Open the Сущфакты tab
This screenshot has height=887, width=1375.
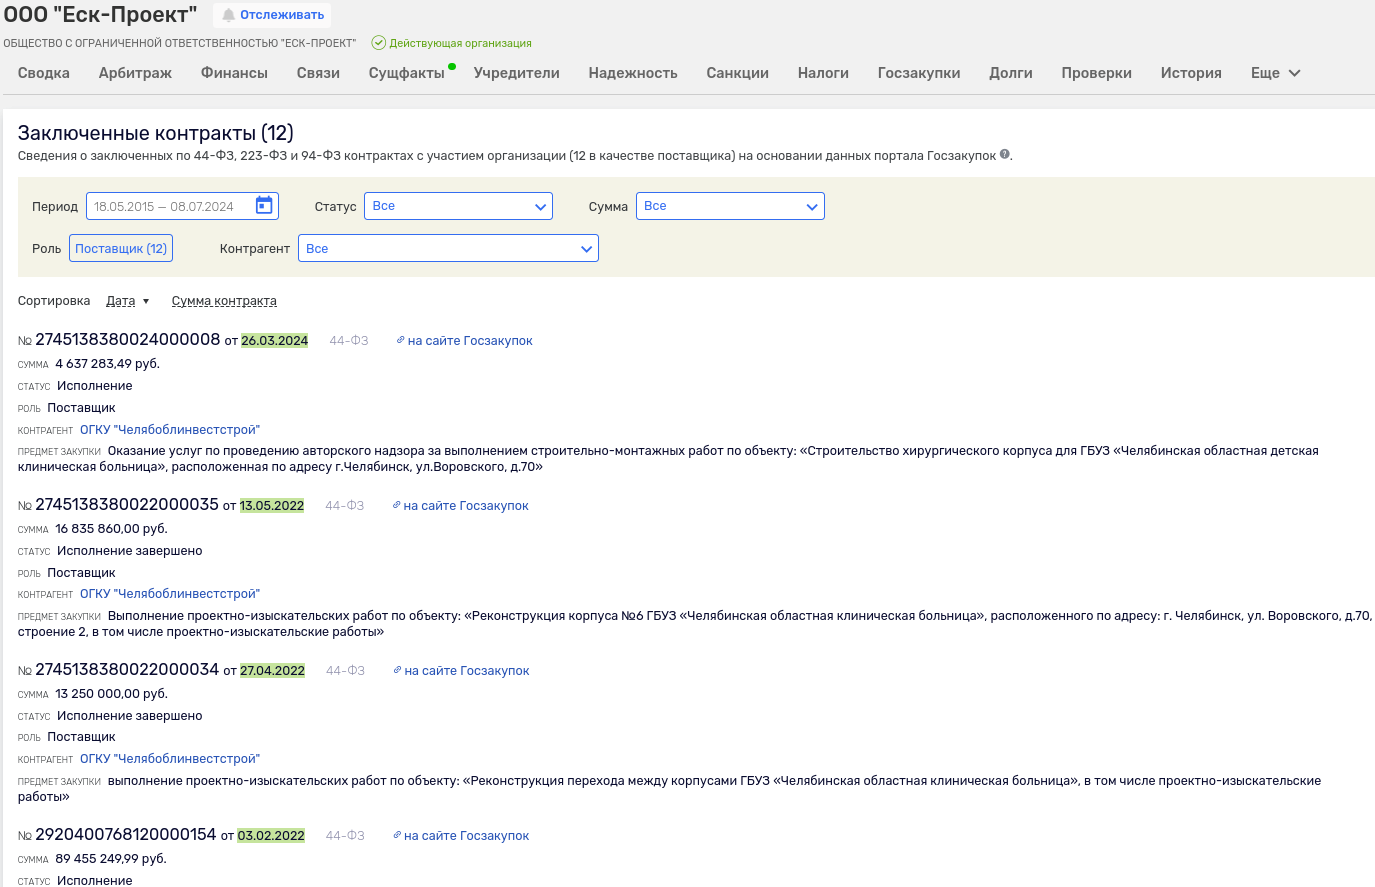tap(407, 73)
